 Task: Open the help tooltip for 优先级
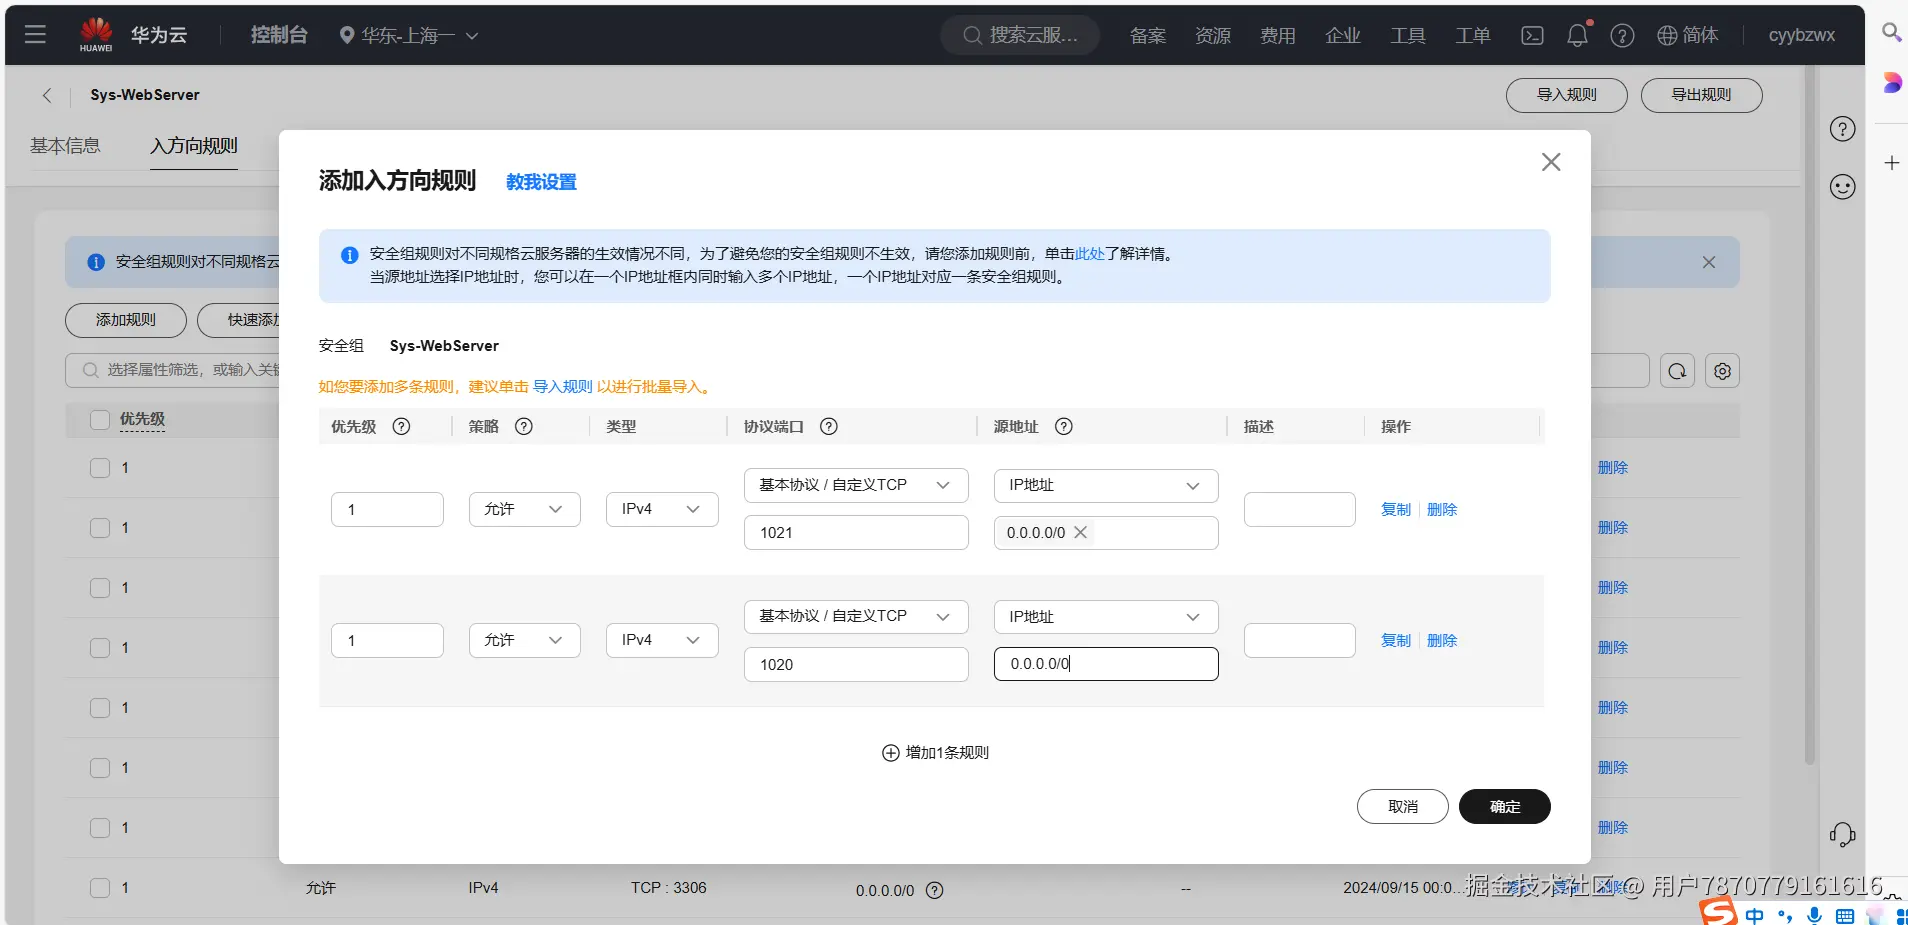click(401, 426)
